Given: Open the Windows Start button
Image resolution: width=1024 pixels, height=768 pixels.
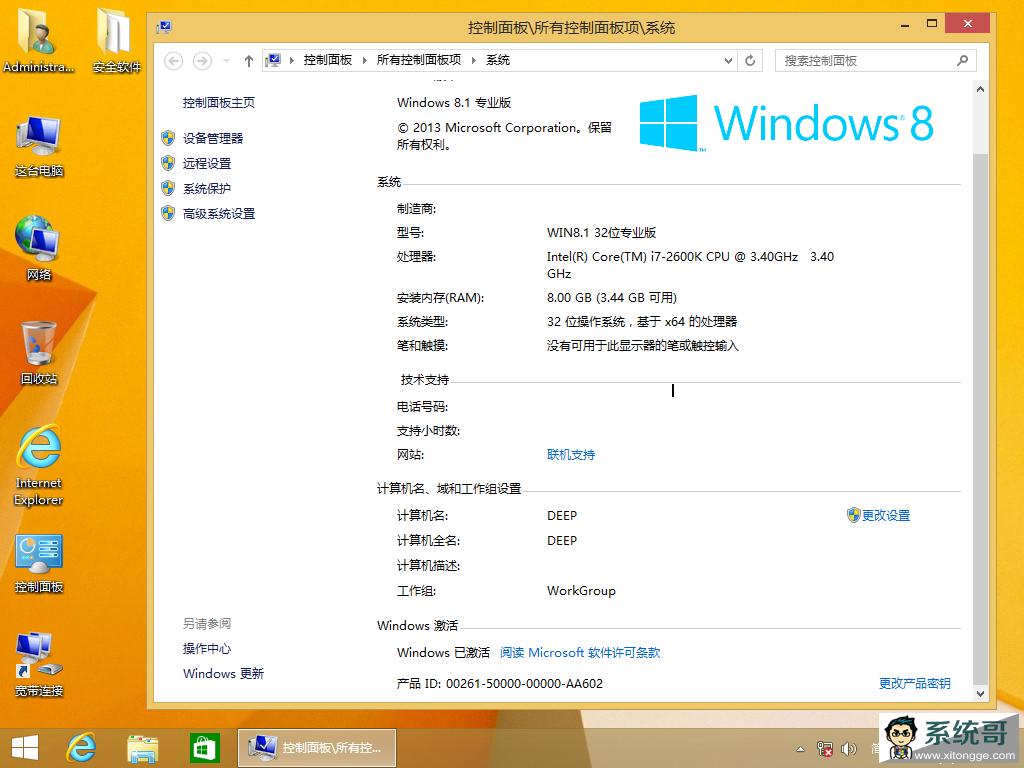Looking at the screenshot, I should click(x=25, y=748).
